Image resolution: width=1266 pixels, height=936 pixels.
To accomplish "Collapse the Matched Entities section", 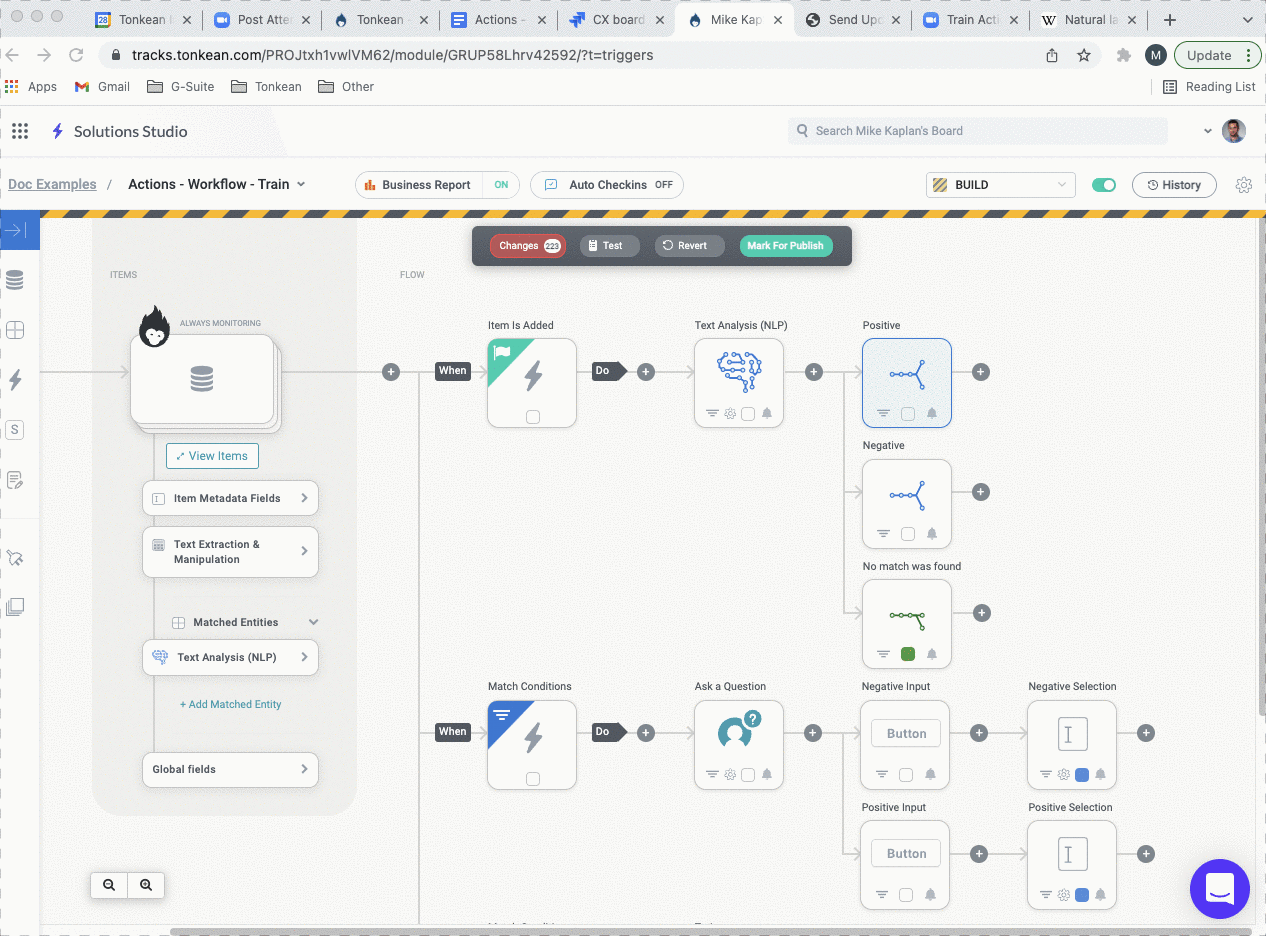I will [x=313, y=622].
